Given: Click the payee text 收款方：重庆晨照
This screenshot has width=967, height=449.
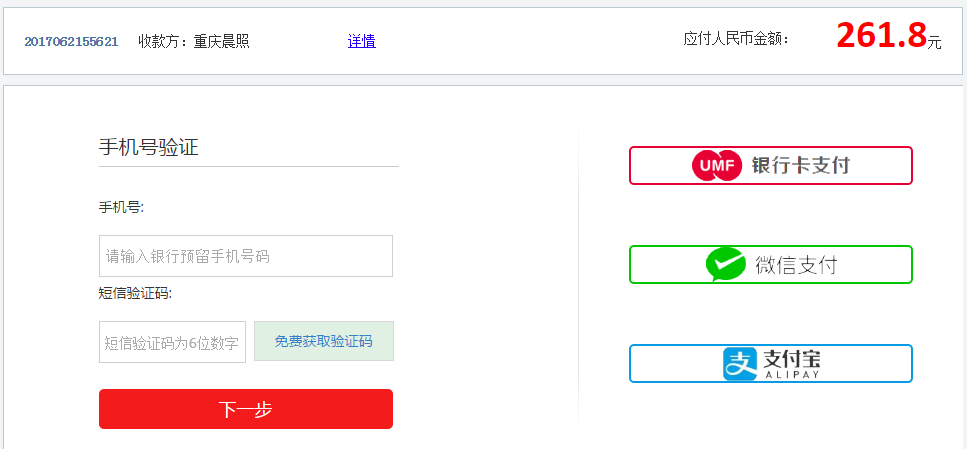Looking at the screenshot, I should click(194, 42).
